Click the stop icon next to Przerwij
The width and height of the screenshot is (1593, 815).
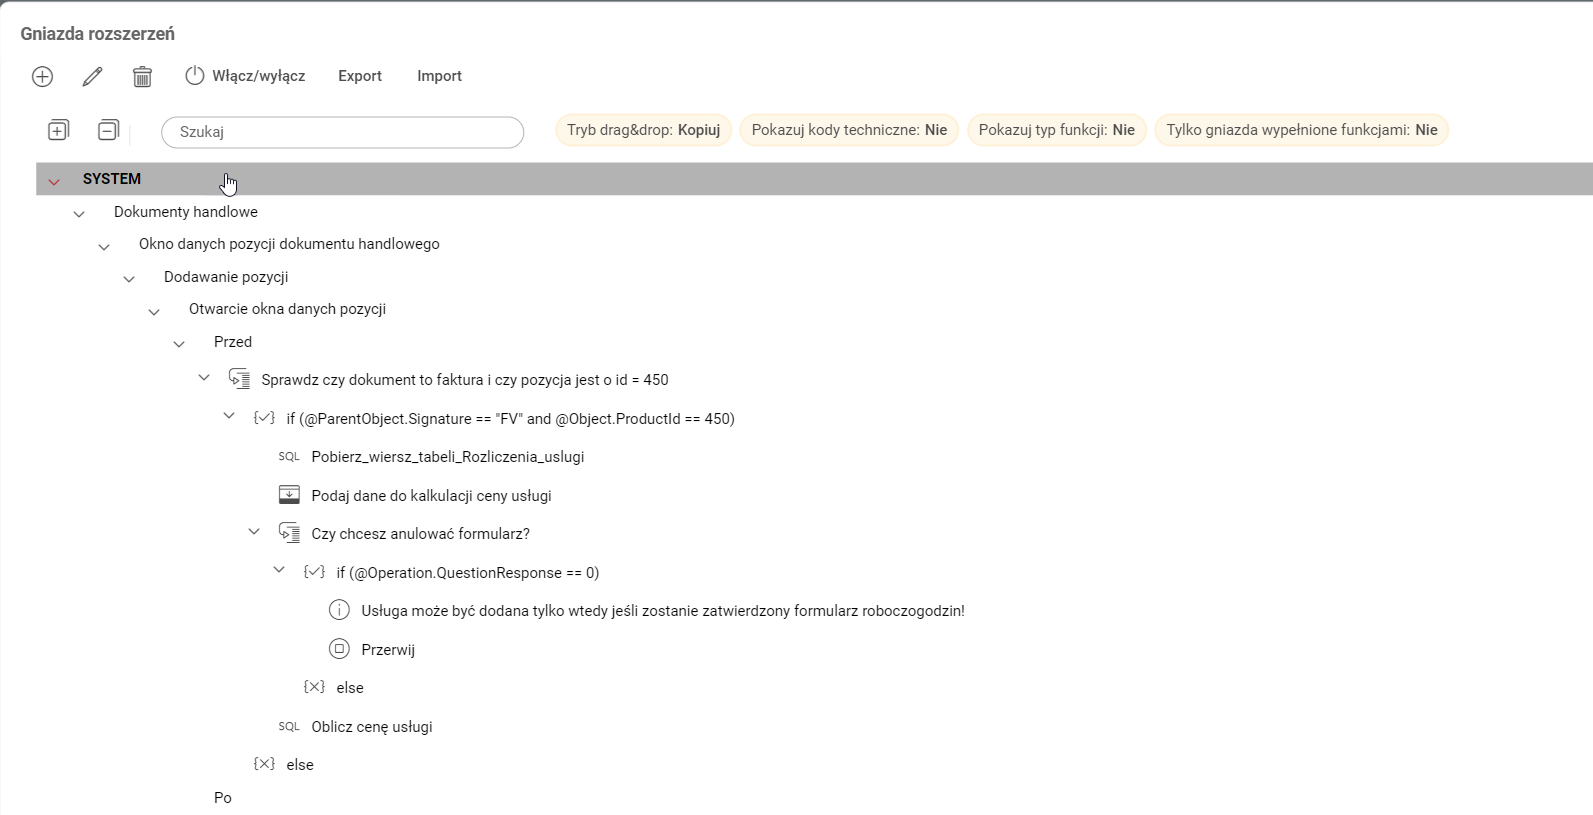[339, 649]
